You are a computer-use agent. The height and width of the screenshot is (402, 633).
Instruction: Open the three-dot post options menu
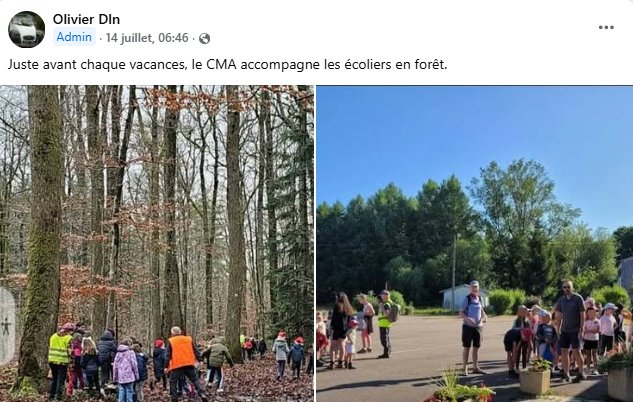click(x=606, y=27)
